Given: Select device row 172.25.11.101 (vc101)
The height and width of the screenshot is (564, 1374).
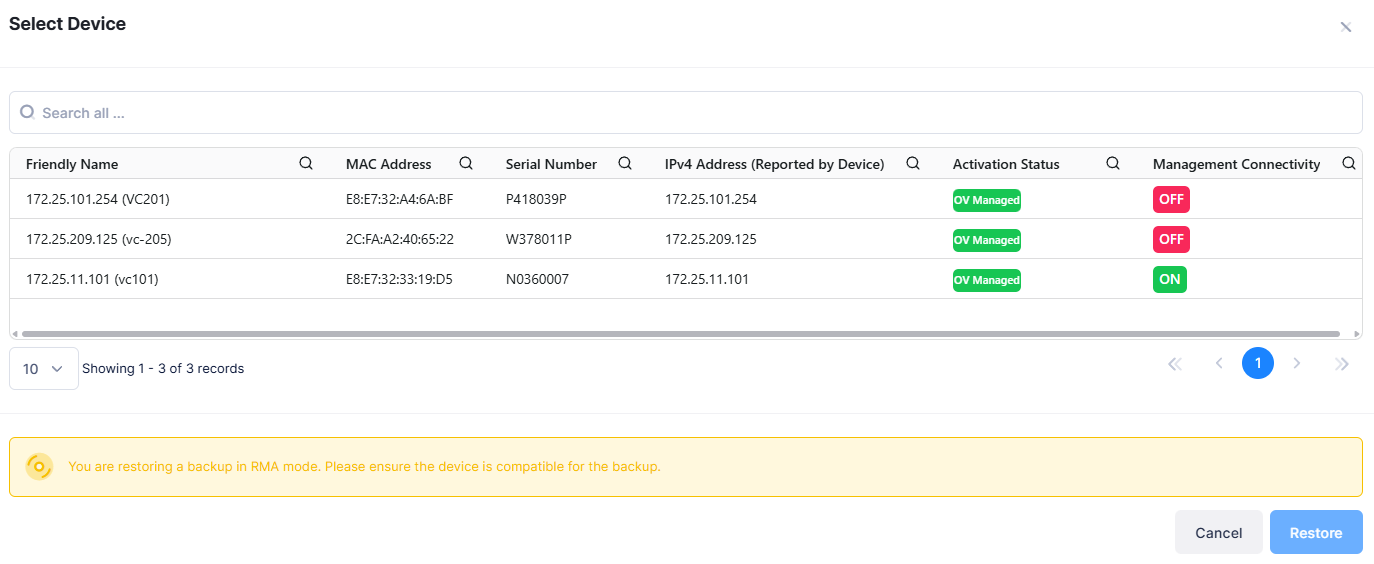Looking at the screenshot, I should tap(92, 280).
